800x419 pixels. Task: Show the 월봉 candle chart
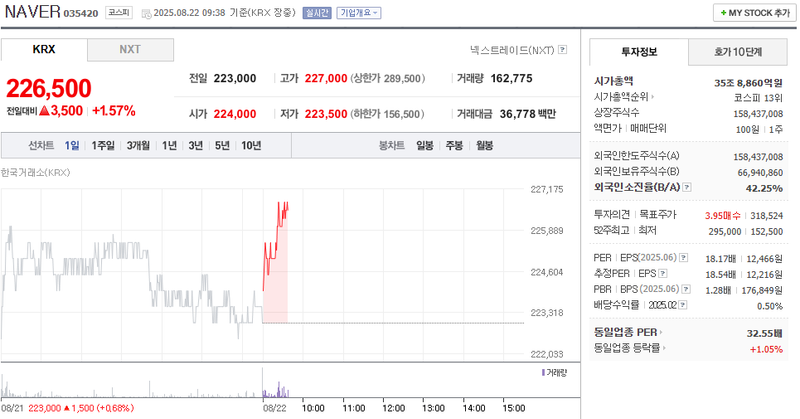pos(485,146)
